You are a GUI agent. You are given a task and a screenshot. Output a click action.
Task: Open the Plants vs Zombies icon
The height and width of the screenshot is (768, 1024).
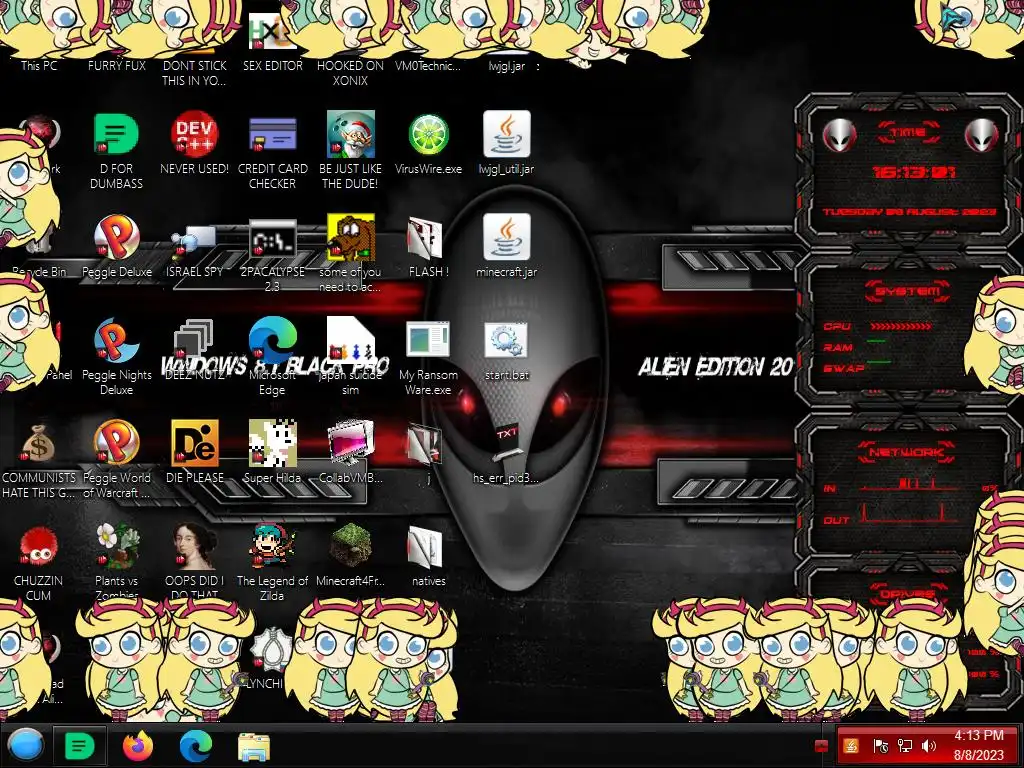(116, 546)
